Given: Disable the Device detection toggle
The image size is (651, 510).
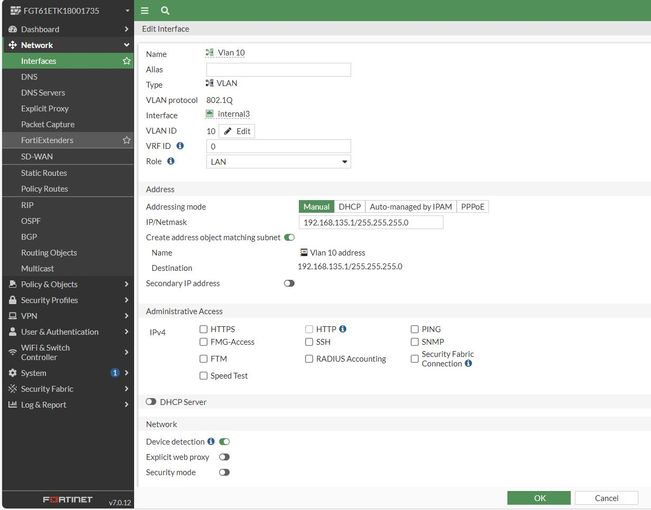Looking at the screenshot, I should [x=224, y=441].
